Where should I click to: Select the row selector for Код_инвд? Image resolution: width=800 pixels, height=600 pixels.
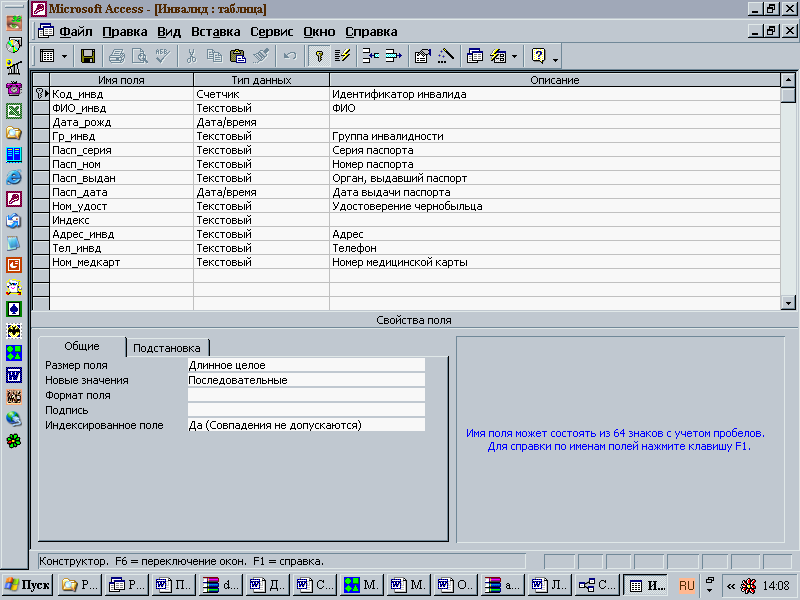tap(41, 94)
